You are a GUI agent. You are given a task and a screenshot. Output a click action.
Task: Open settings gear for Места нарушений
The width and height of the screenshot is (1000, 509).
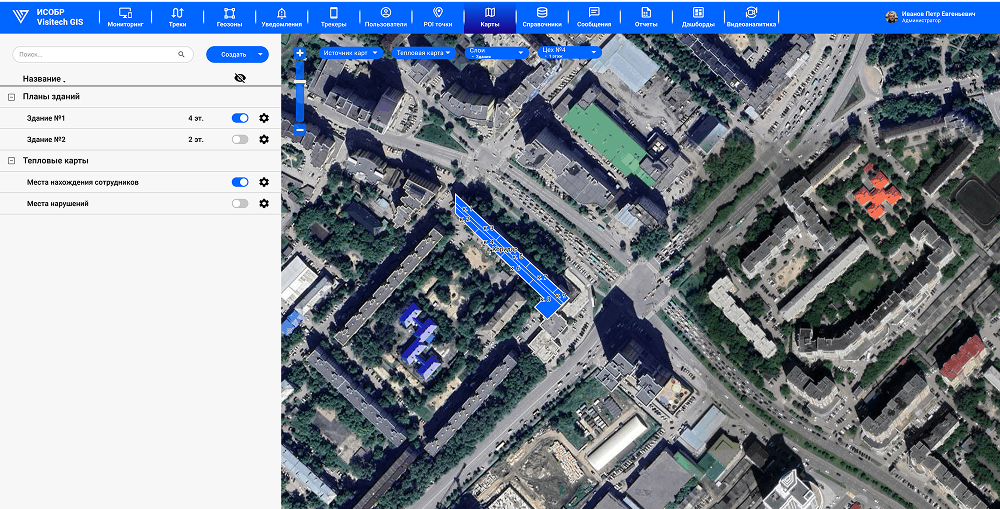[264, 204]
